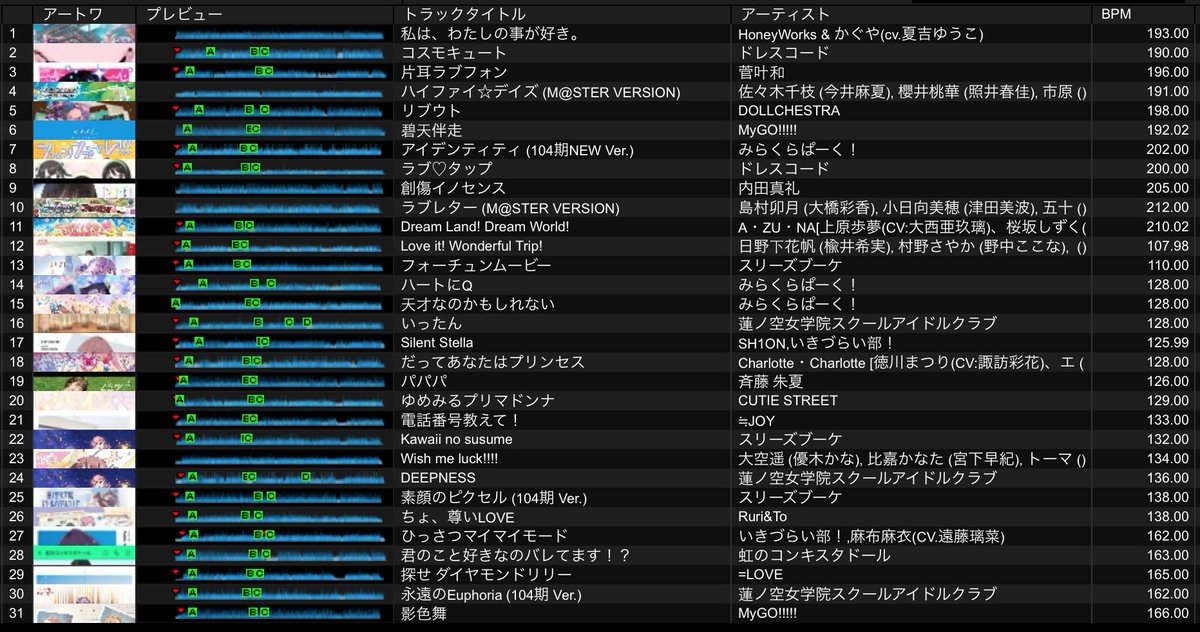Image resolution: width=1200 pixels, height=632 pixels.
Task: Click artist ≒JOY
Action: click(x=757, y=420)
